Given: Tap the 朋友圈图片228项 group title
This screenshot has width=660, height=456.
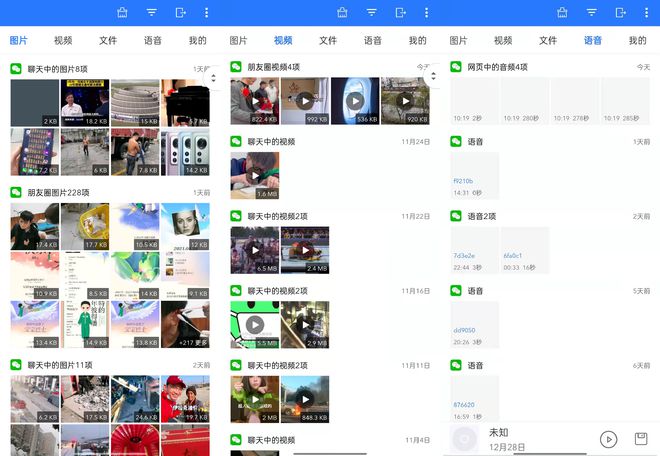Looking at the screenshot, I should tap(58, 192).
